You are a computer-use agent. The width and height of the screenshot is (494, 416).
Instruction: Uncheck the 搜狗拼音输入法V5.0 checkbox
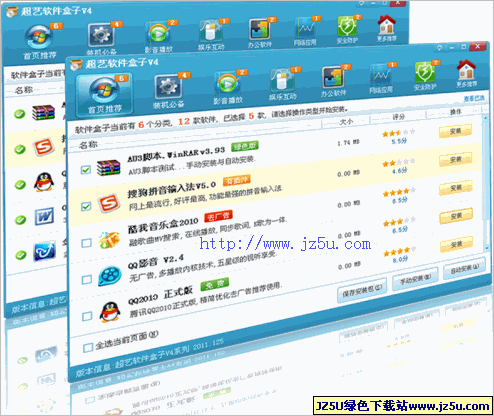(86, 206)
